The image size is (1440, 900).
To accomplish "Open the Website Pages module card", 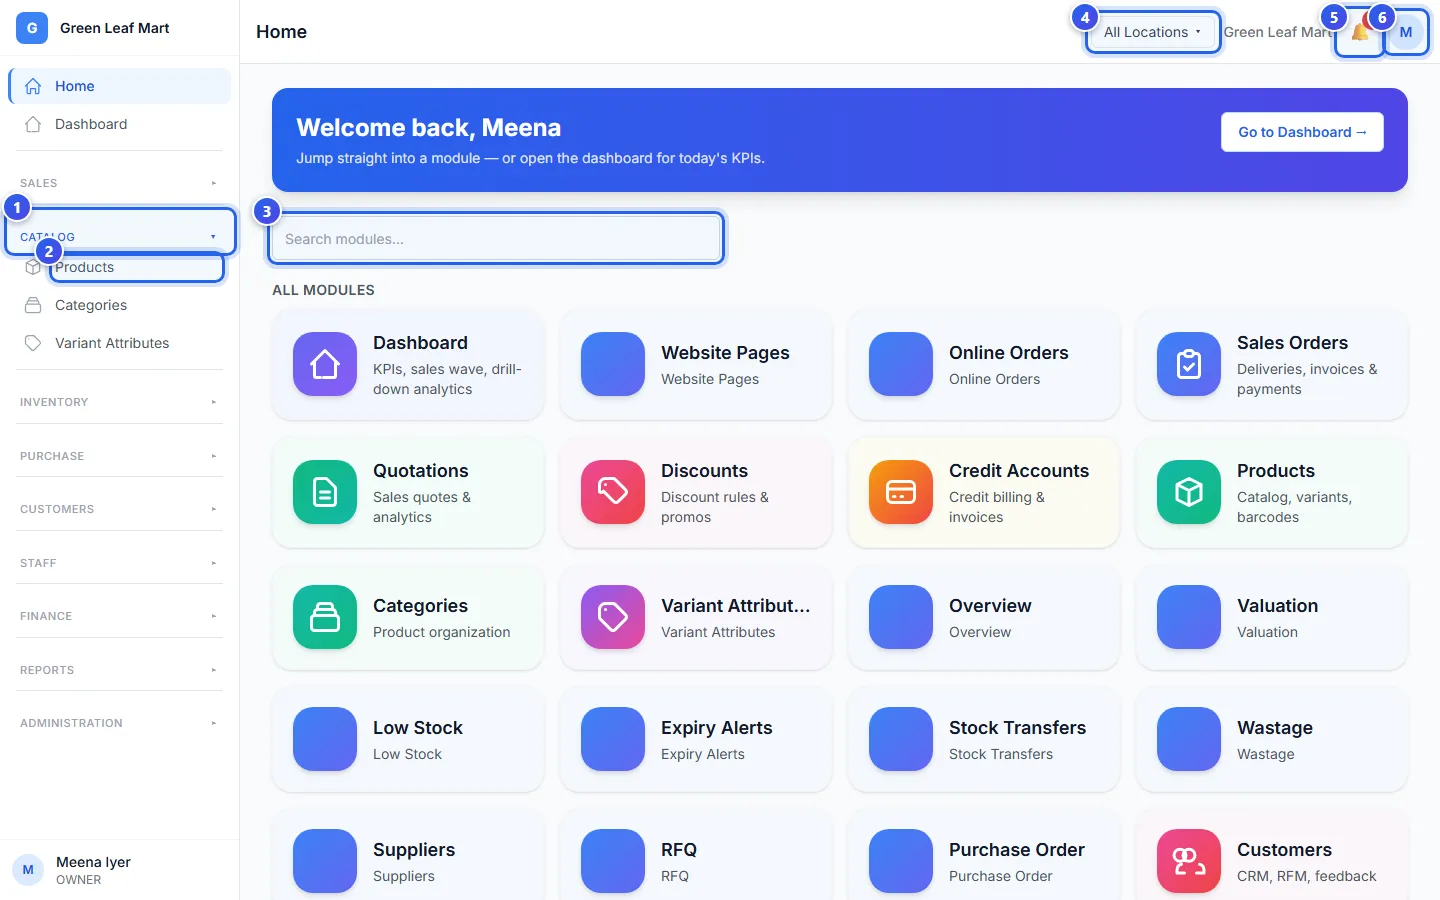I will (x=696, y=364).
